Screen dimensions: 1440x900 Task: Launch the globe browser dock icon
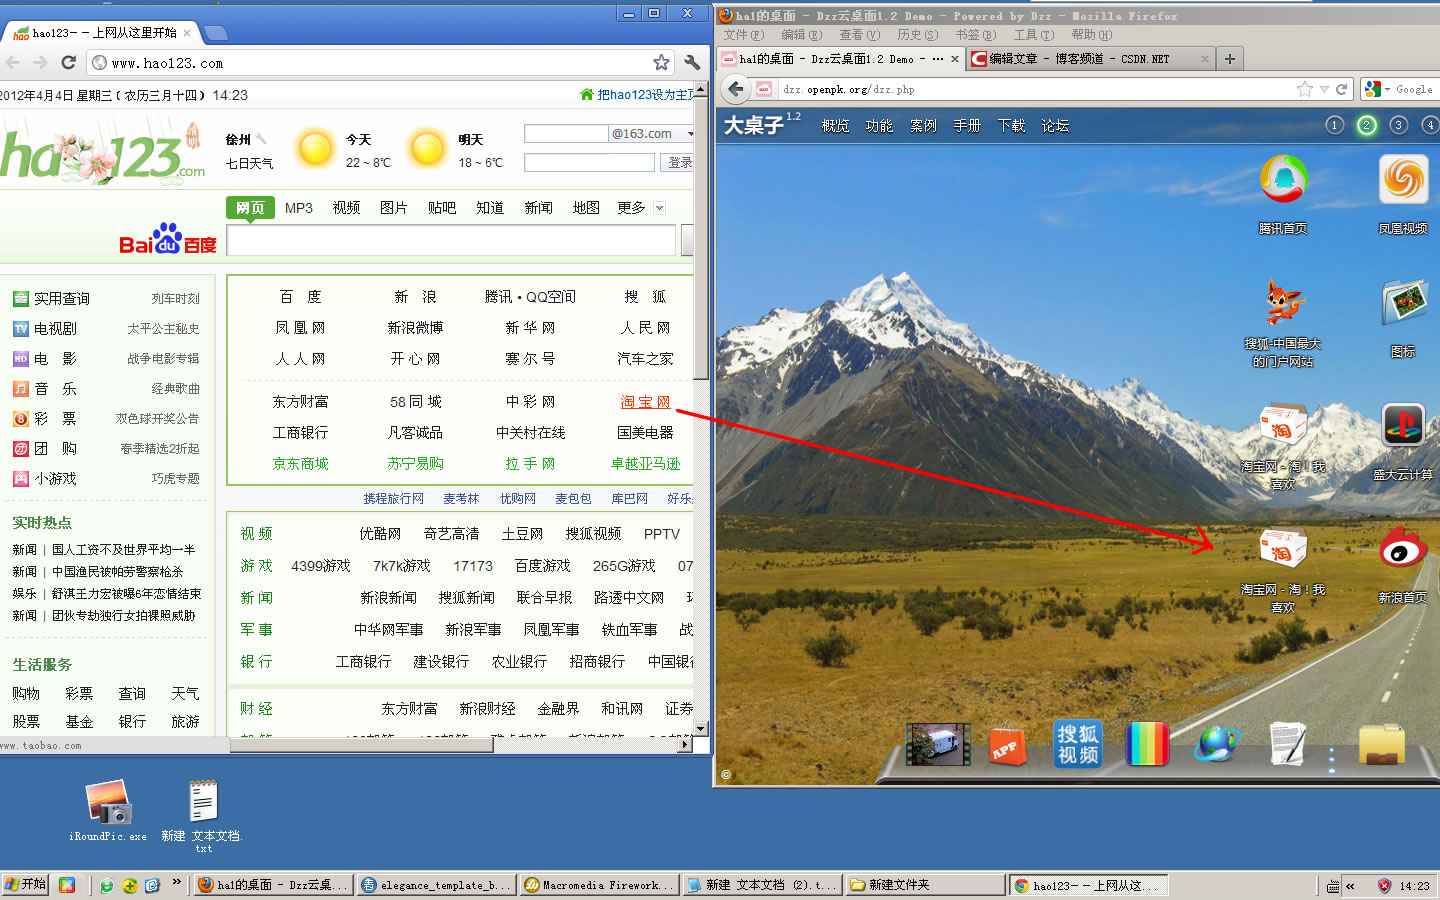coord(1217,745)
